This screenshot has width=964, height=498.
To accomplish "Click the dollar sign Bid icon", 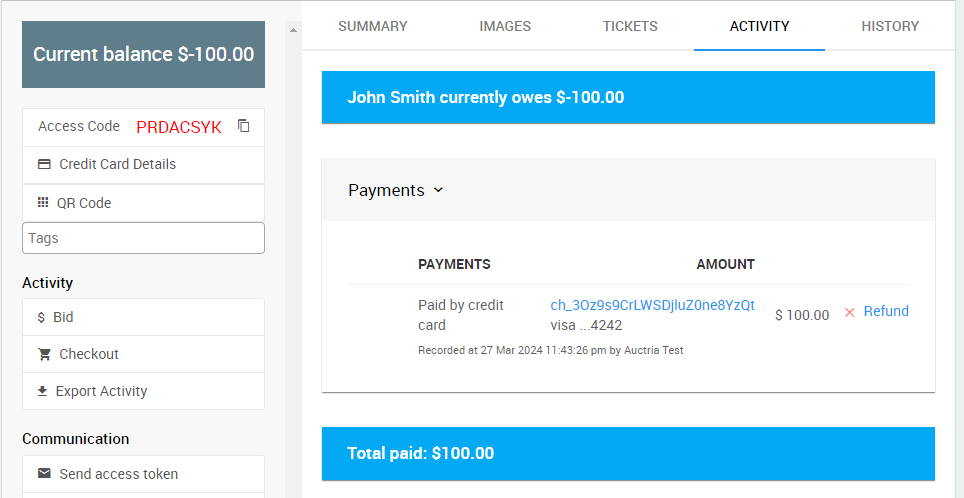I will [x=41, y=317].
